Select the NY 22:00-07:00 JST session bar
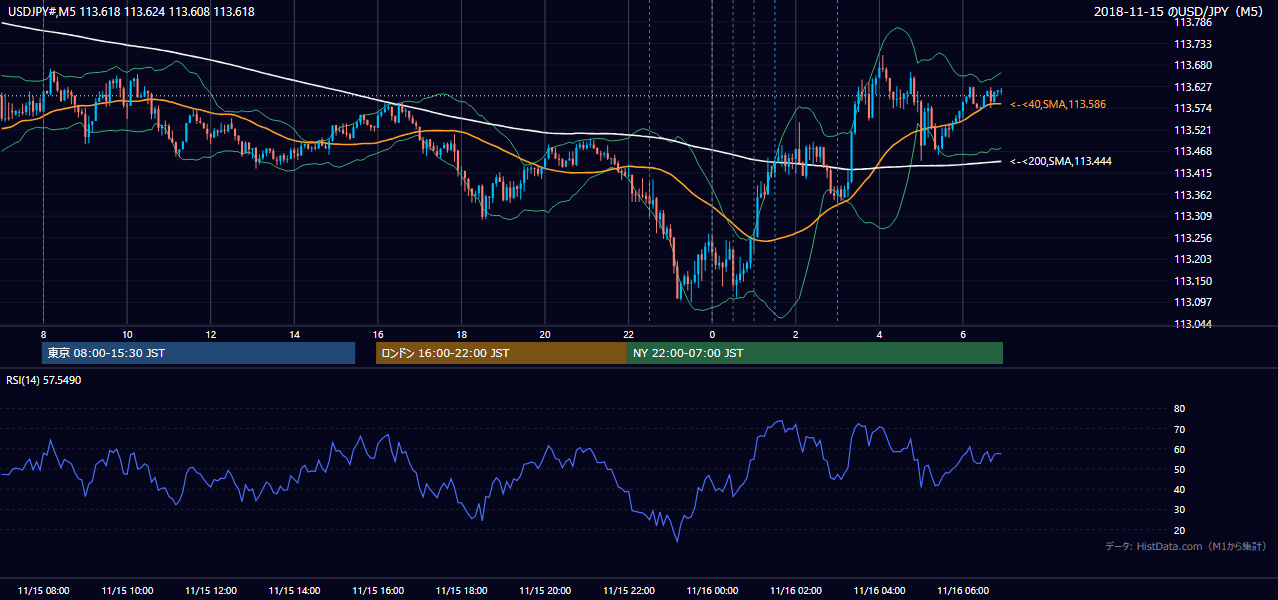The height and width of the screenshot is (600, 1278). 815,353
